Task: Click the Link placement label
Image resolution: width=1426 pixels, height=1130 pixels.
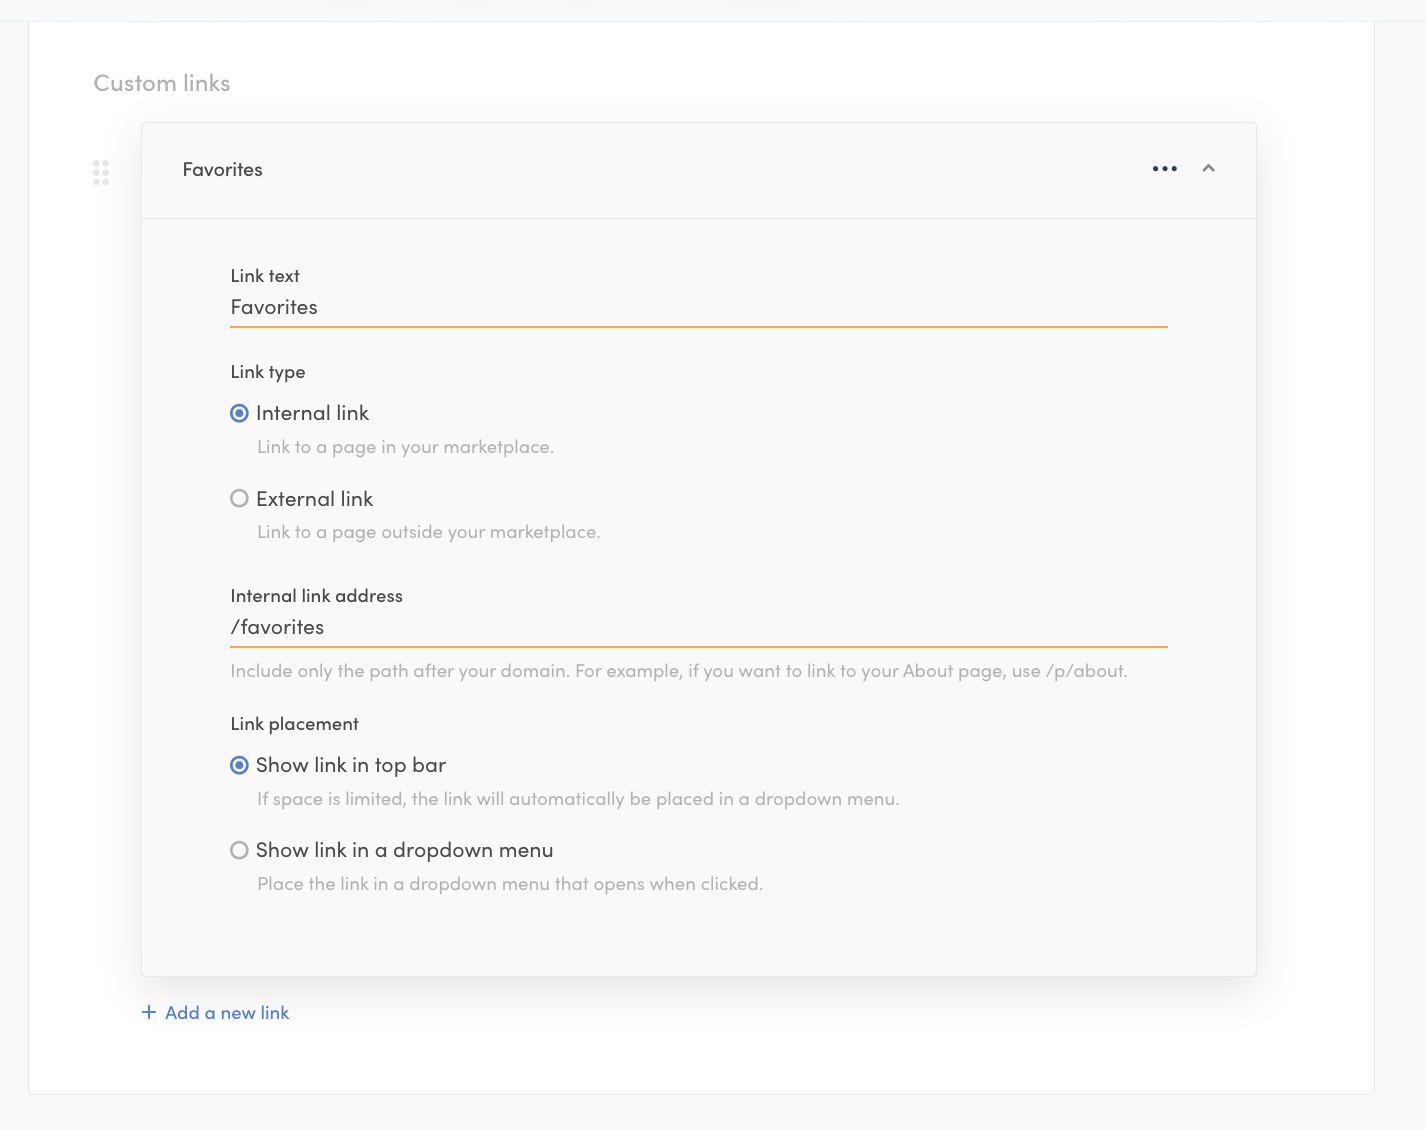Action: 294,723
